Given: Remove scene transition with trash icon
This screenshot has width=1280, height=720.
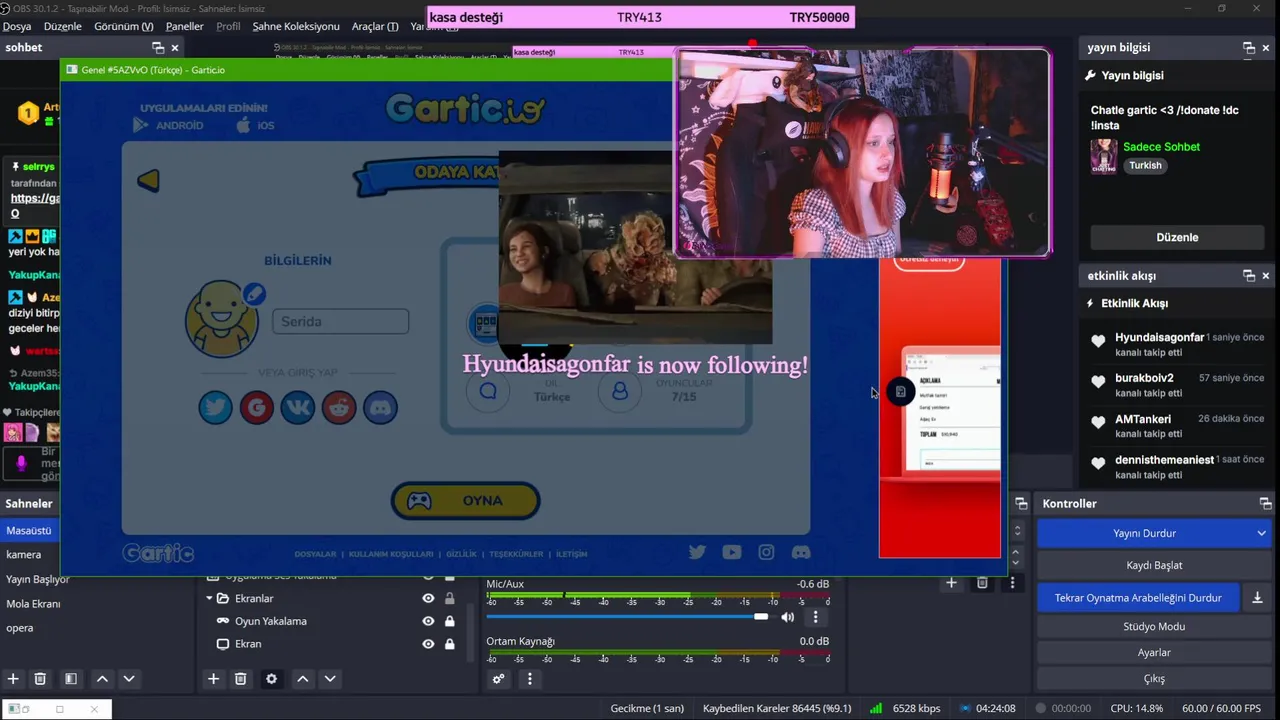Looking at the screenshot, I should [982, 583].
